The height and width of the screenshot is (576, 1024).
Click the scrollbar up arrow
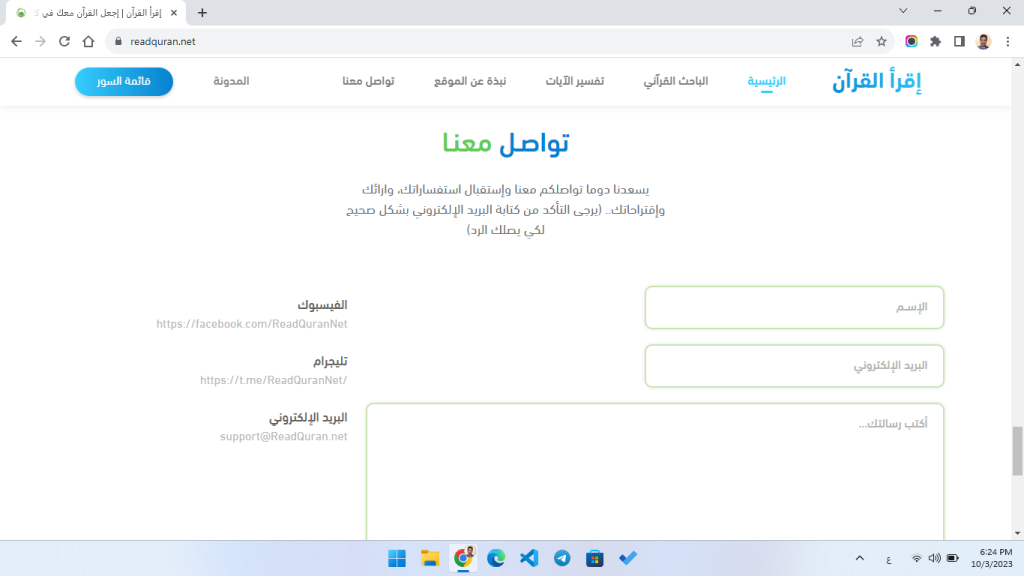point(1017,64)
